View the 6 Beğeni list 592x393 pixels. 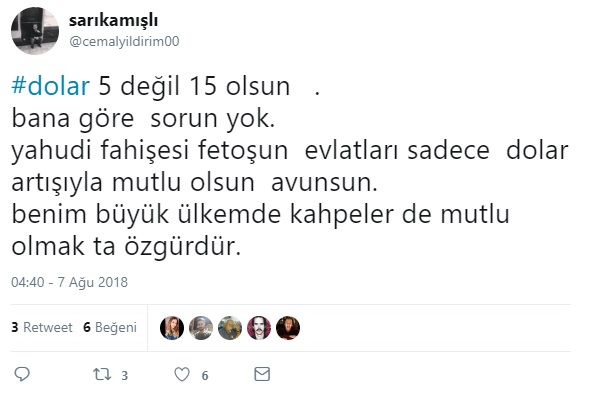110,327
